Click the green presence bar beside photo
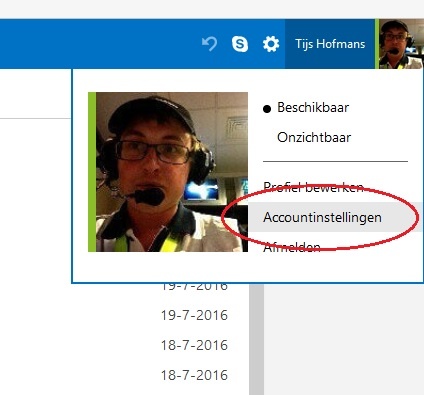The width and height of the screenshot is (424, 395). pyautogui.click(x=92, y=172)
